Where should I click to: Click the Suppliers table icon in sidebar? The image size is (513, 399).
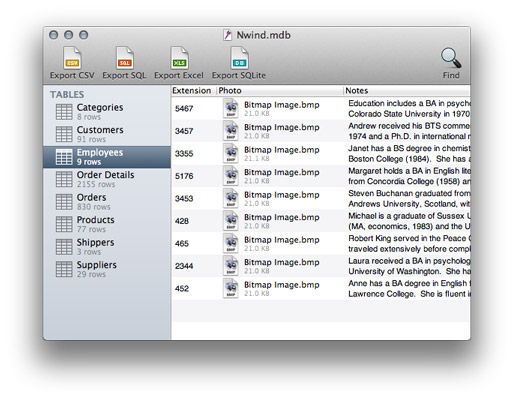click(64, 269)
